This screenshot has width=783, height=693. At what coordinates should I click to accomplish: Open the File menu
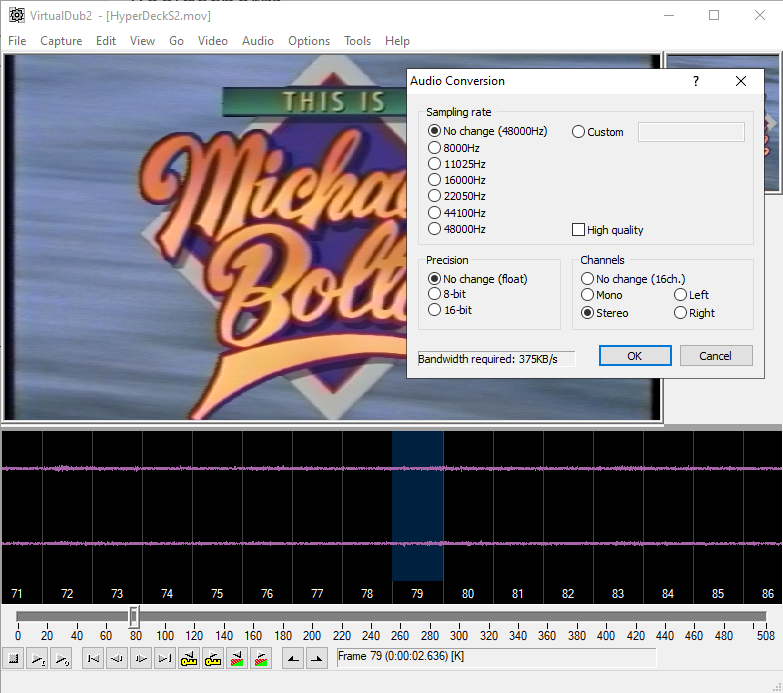click(17, 41)
